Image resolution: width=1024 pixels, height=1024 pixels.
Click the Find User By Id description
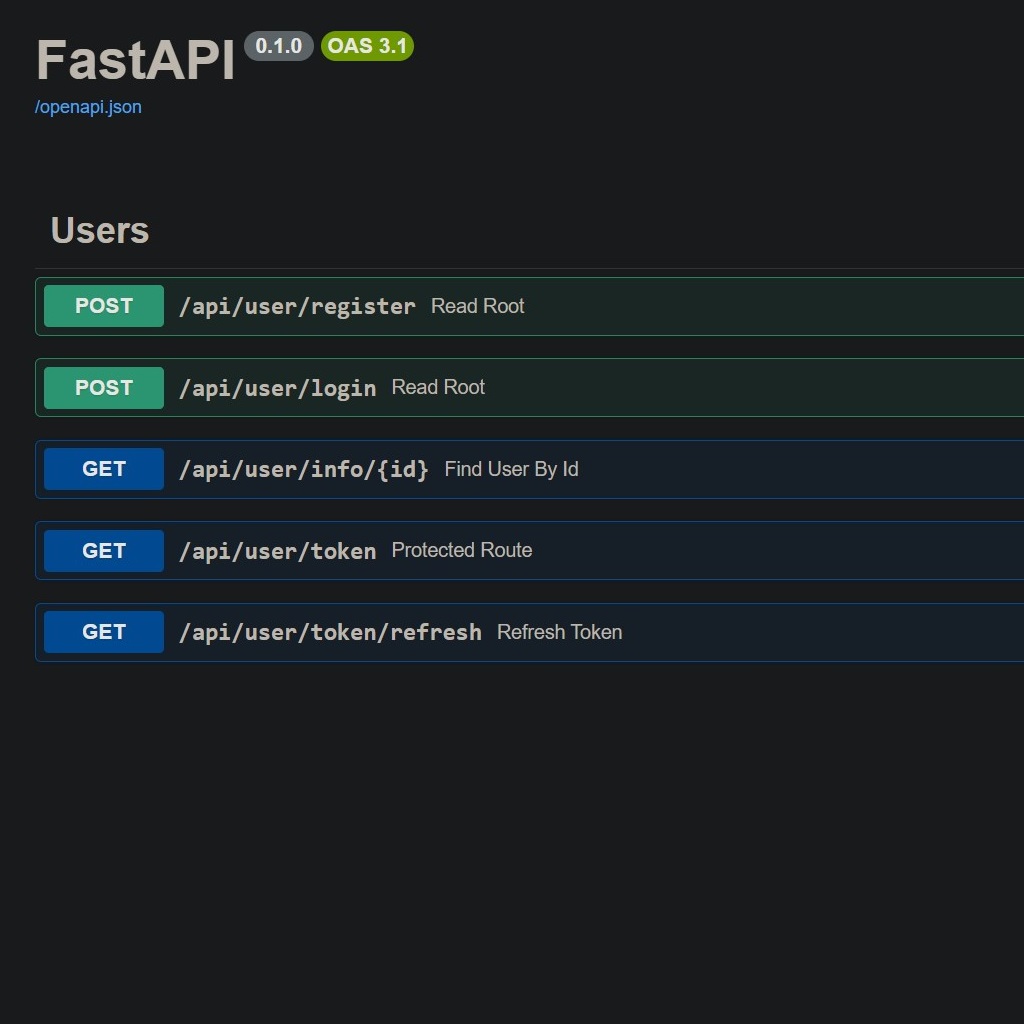pos(511,469)
